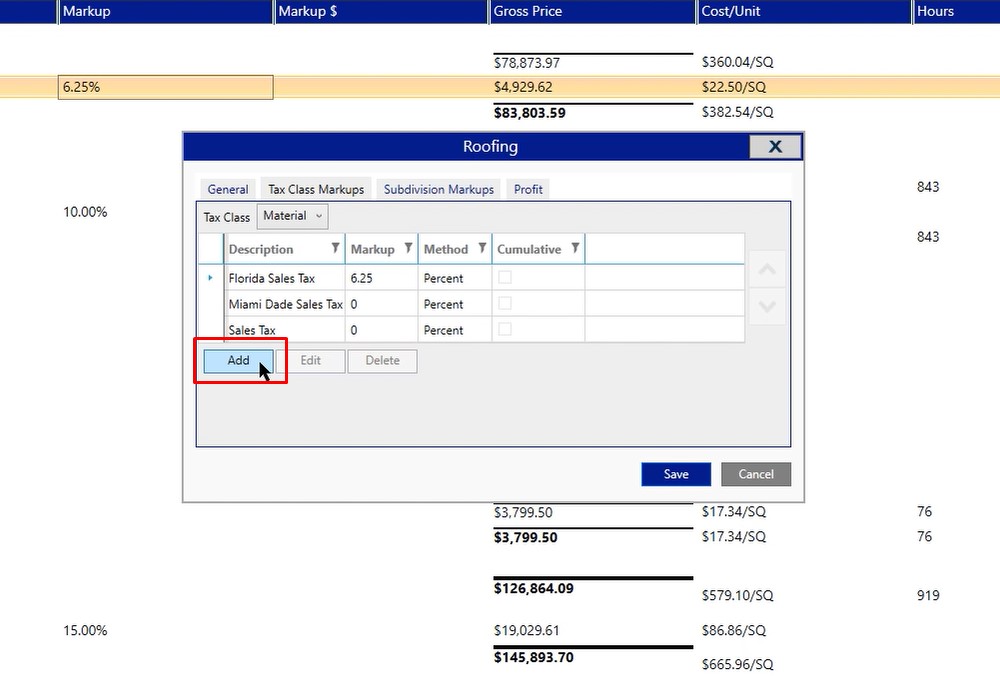Click the 6.25% markup input field

pos(166,87)
